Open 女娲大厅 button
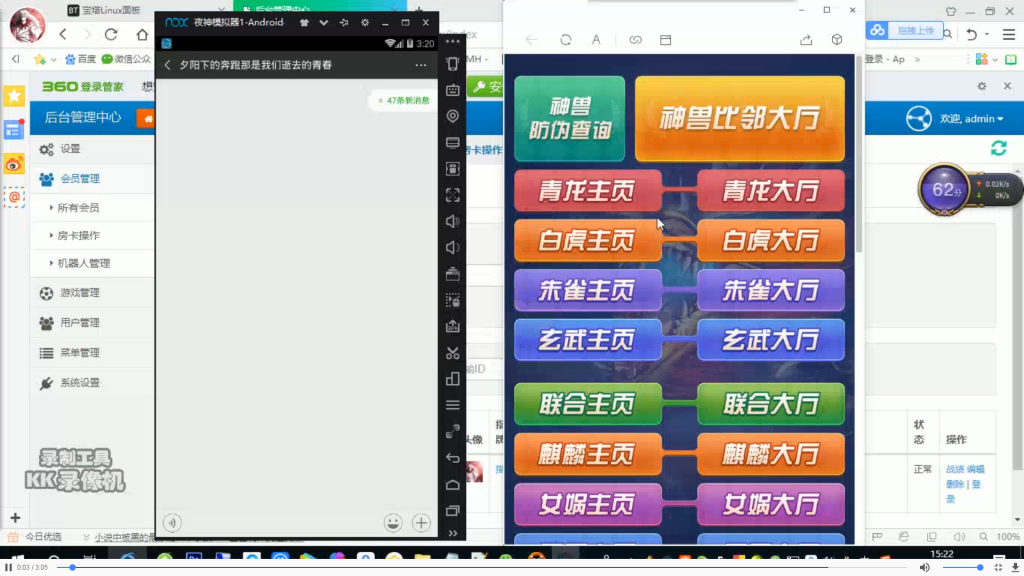Viewport: 1024px width, 576px height. coord(771,504)
